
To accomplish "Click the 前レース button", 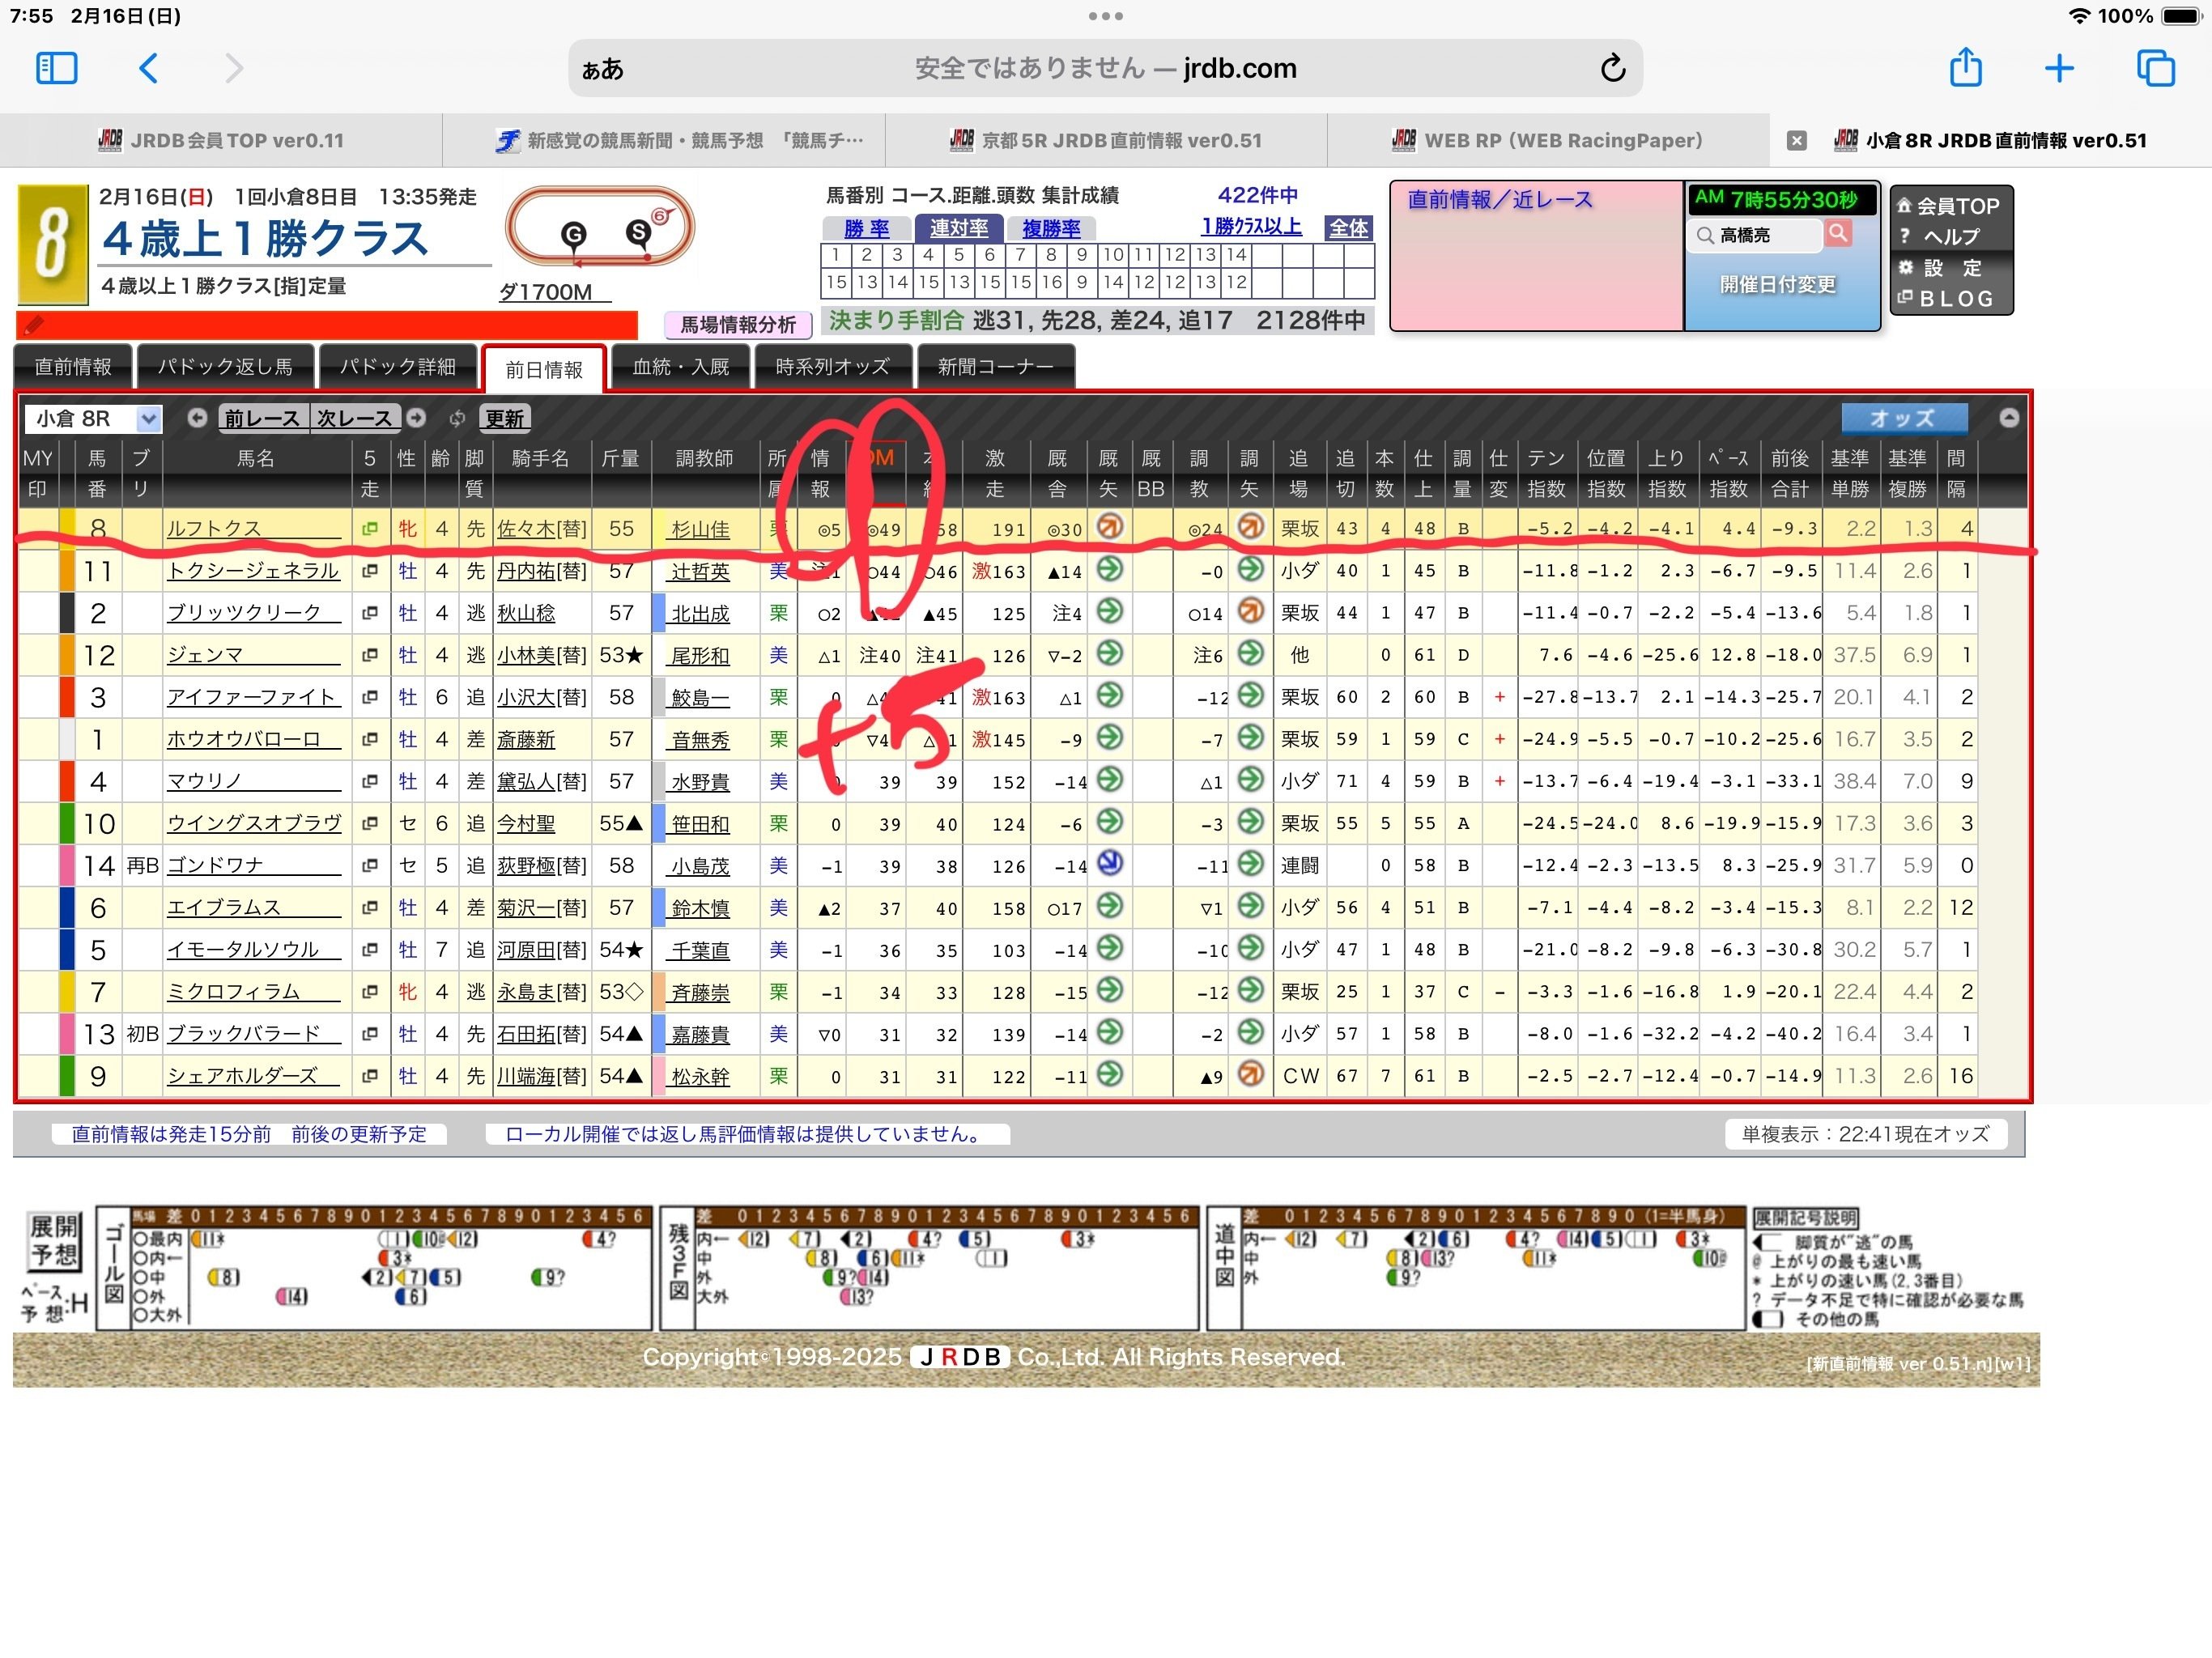I will point(262,418).
